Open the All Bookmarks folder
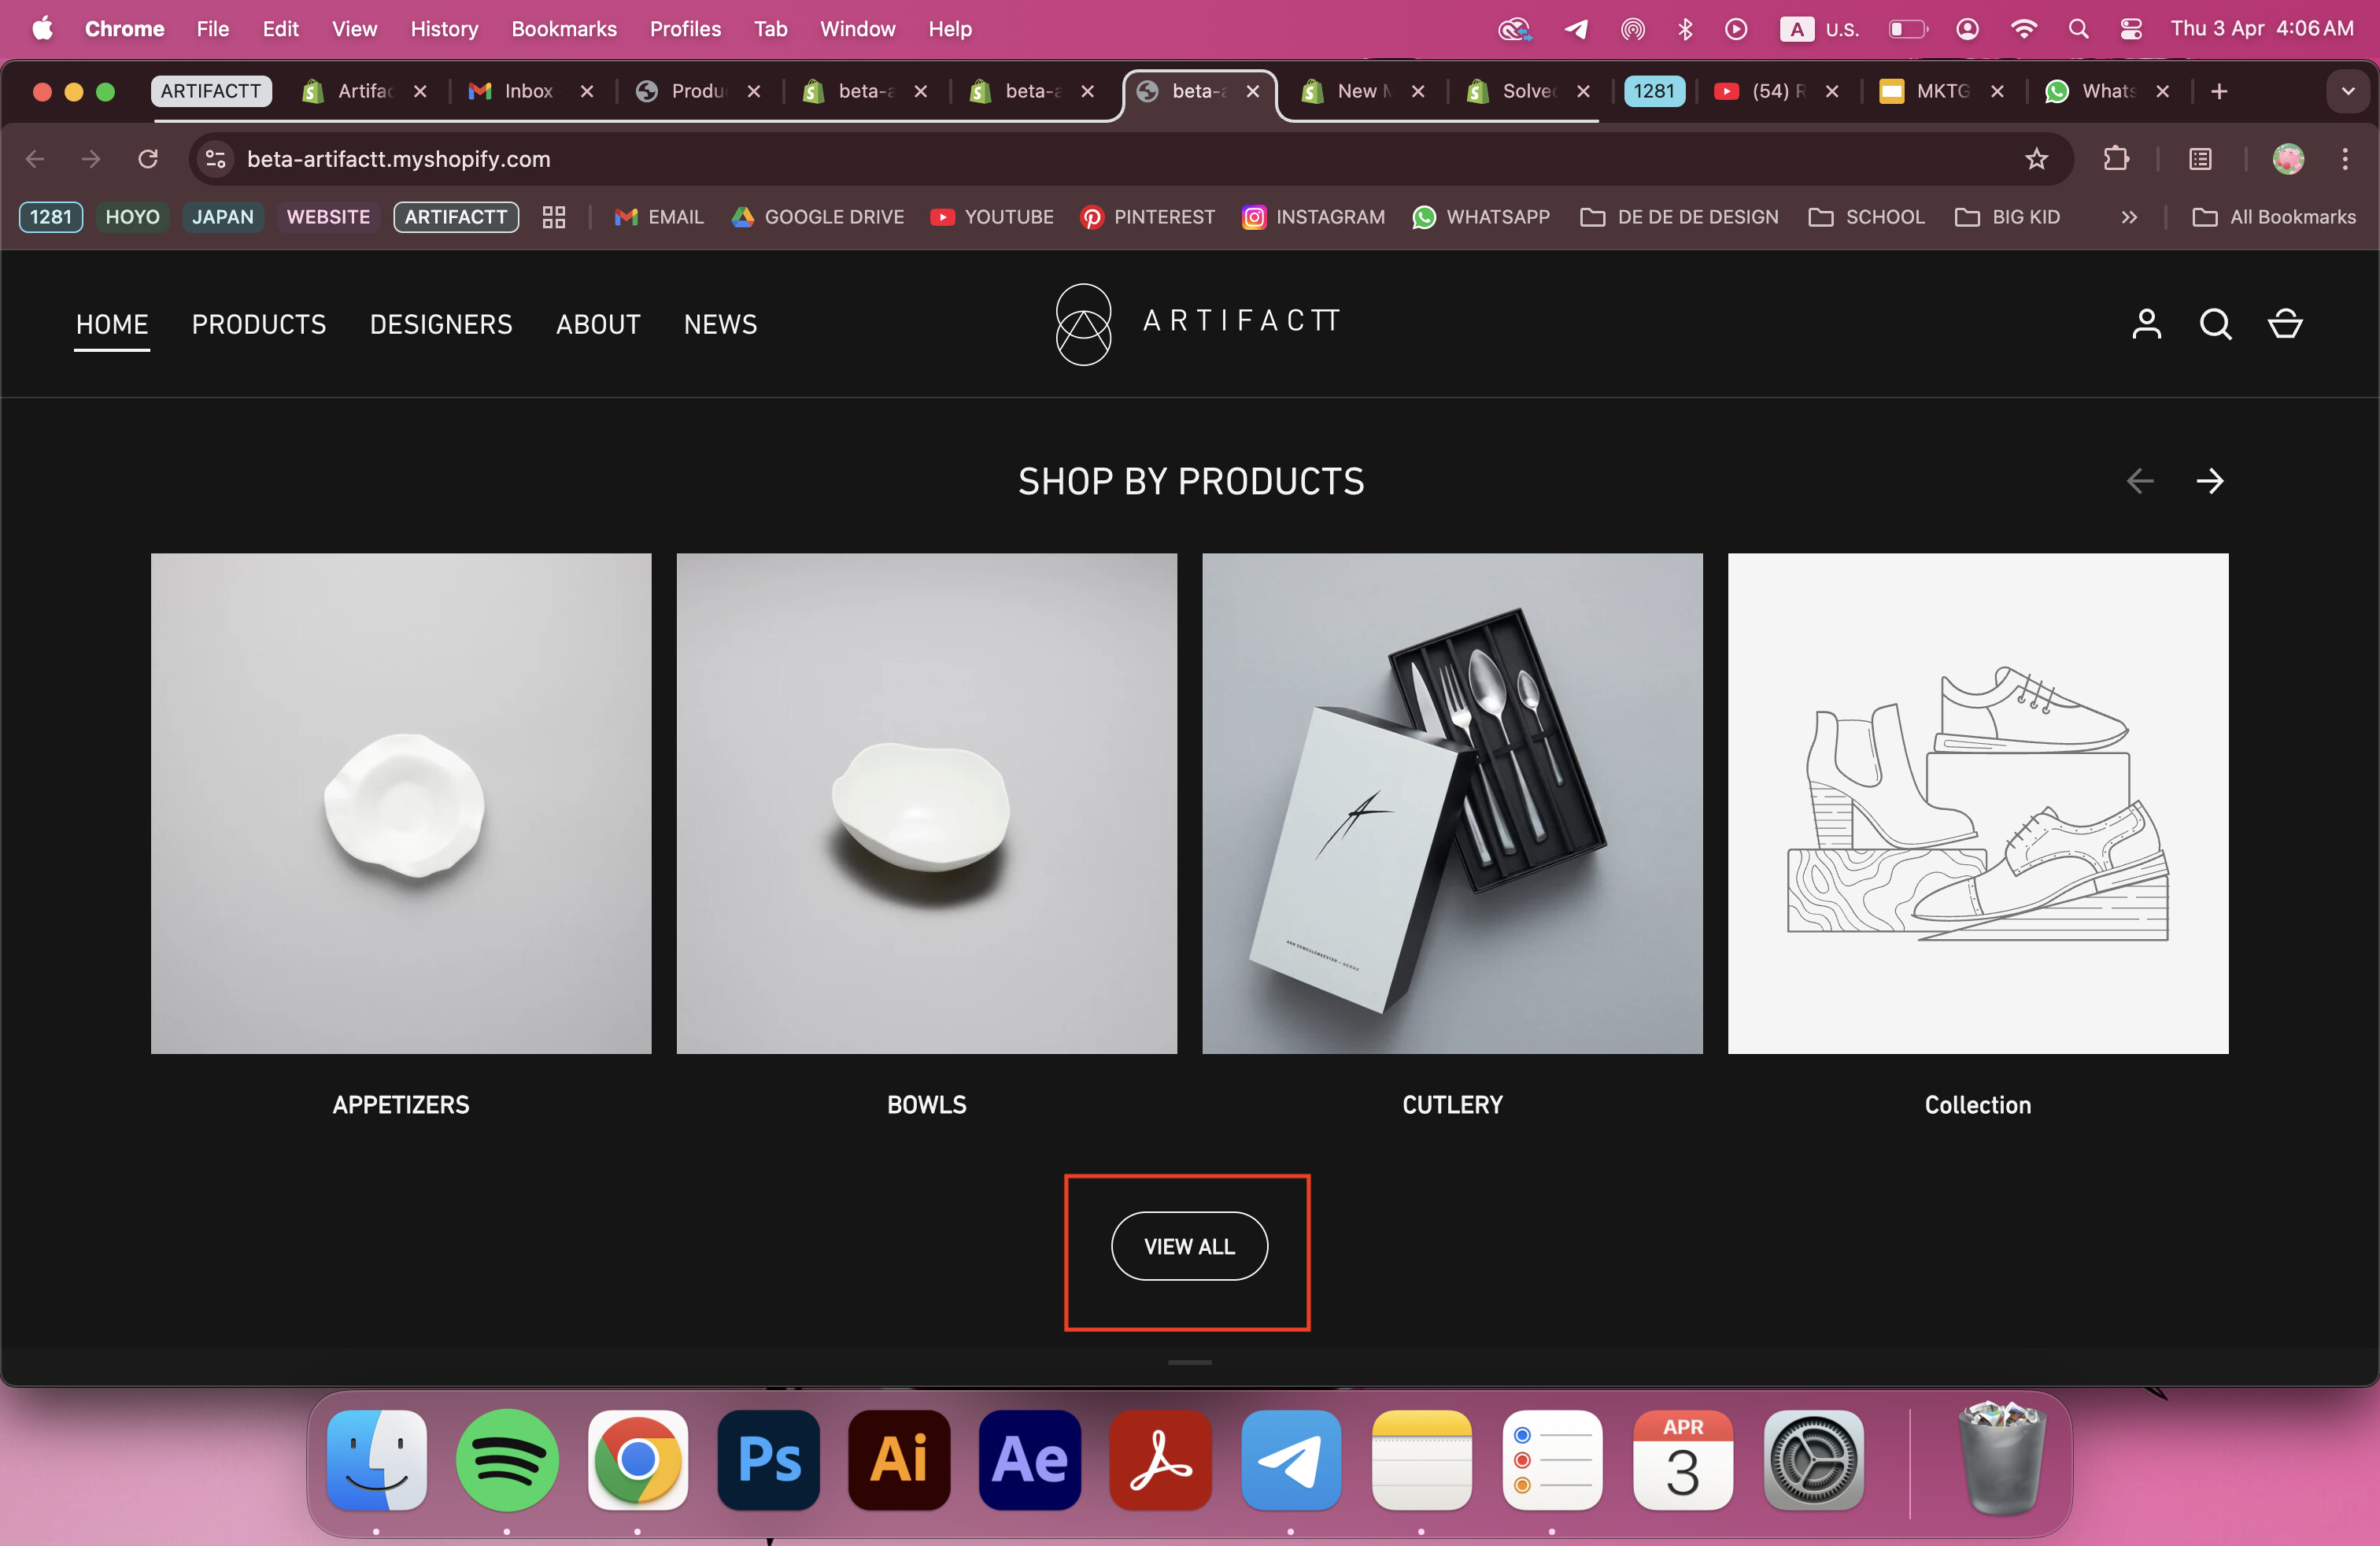Image resolution: width=2380 pixels, height=1546 pixels. 2273,217
